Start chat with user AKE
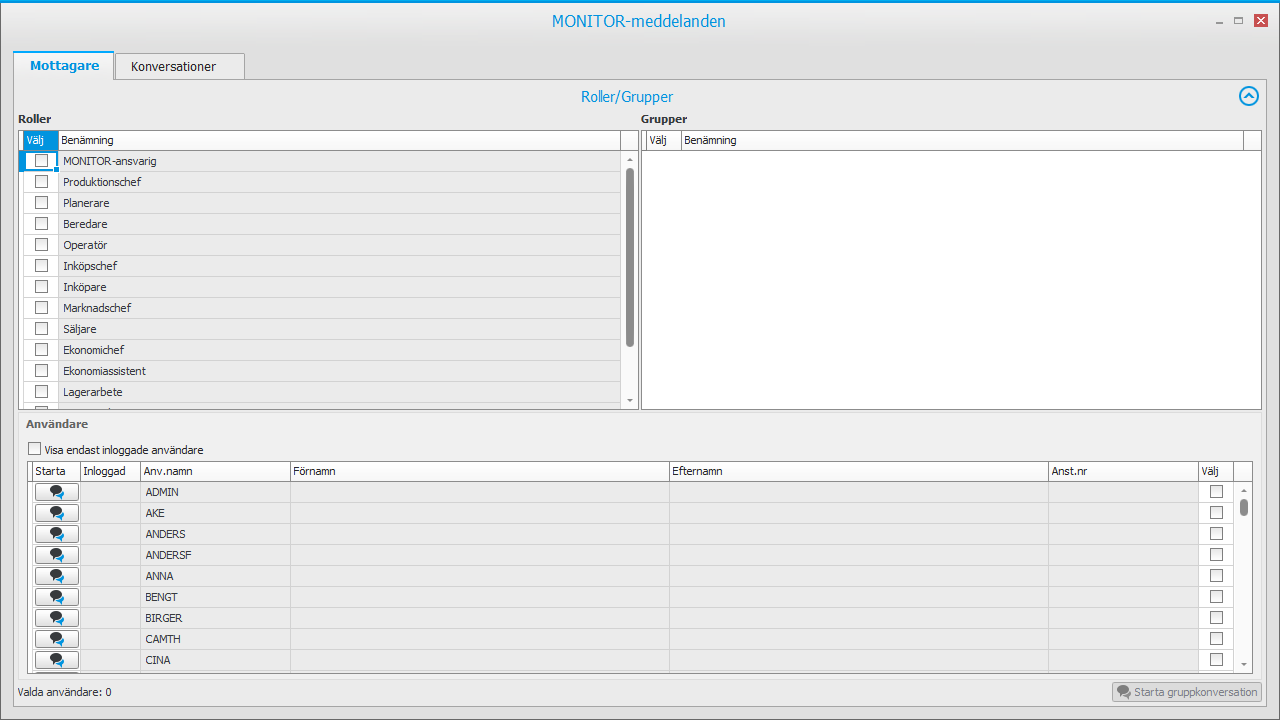1280x720 pixels. [x=57, y=513]
